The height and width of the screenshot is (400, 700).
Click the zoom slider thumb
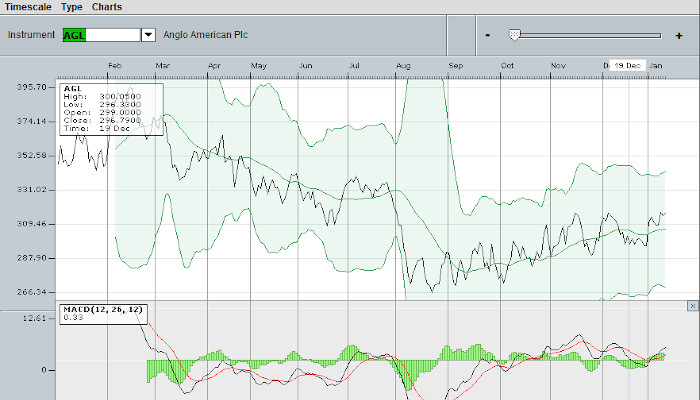tap(514, 35)
